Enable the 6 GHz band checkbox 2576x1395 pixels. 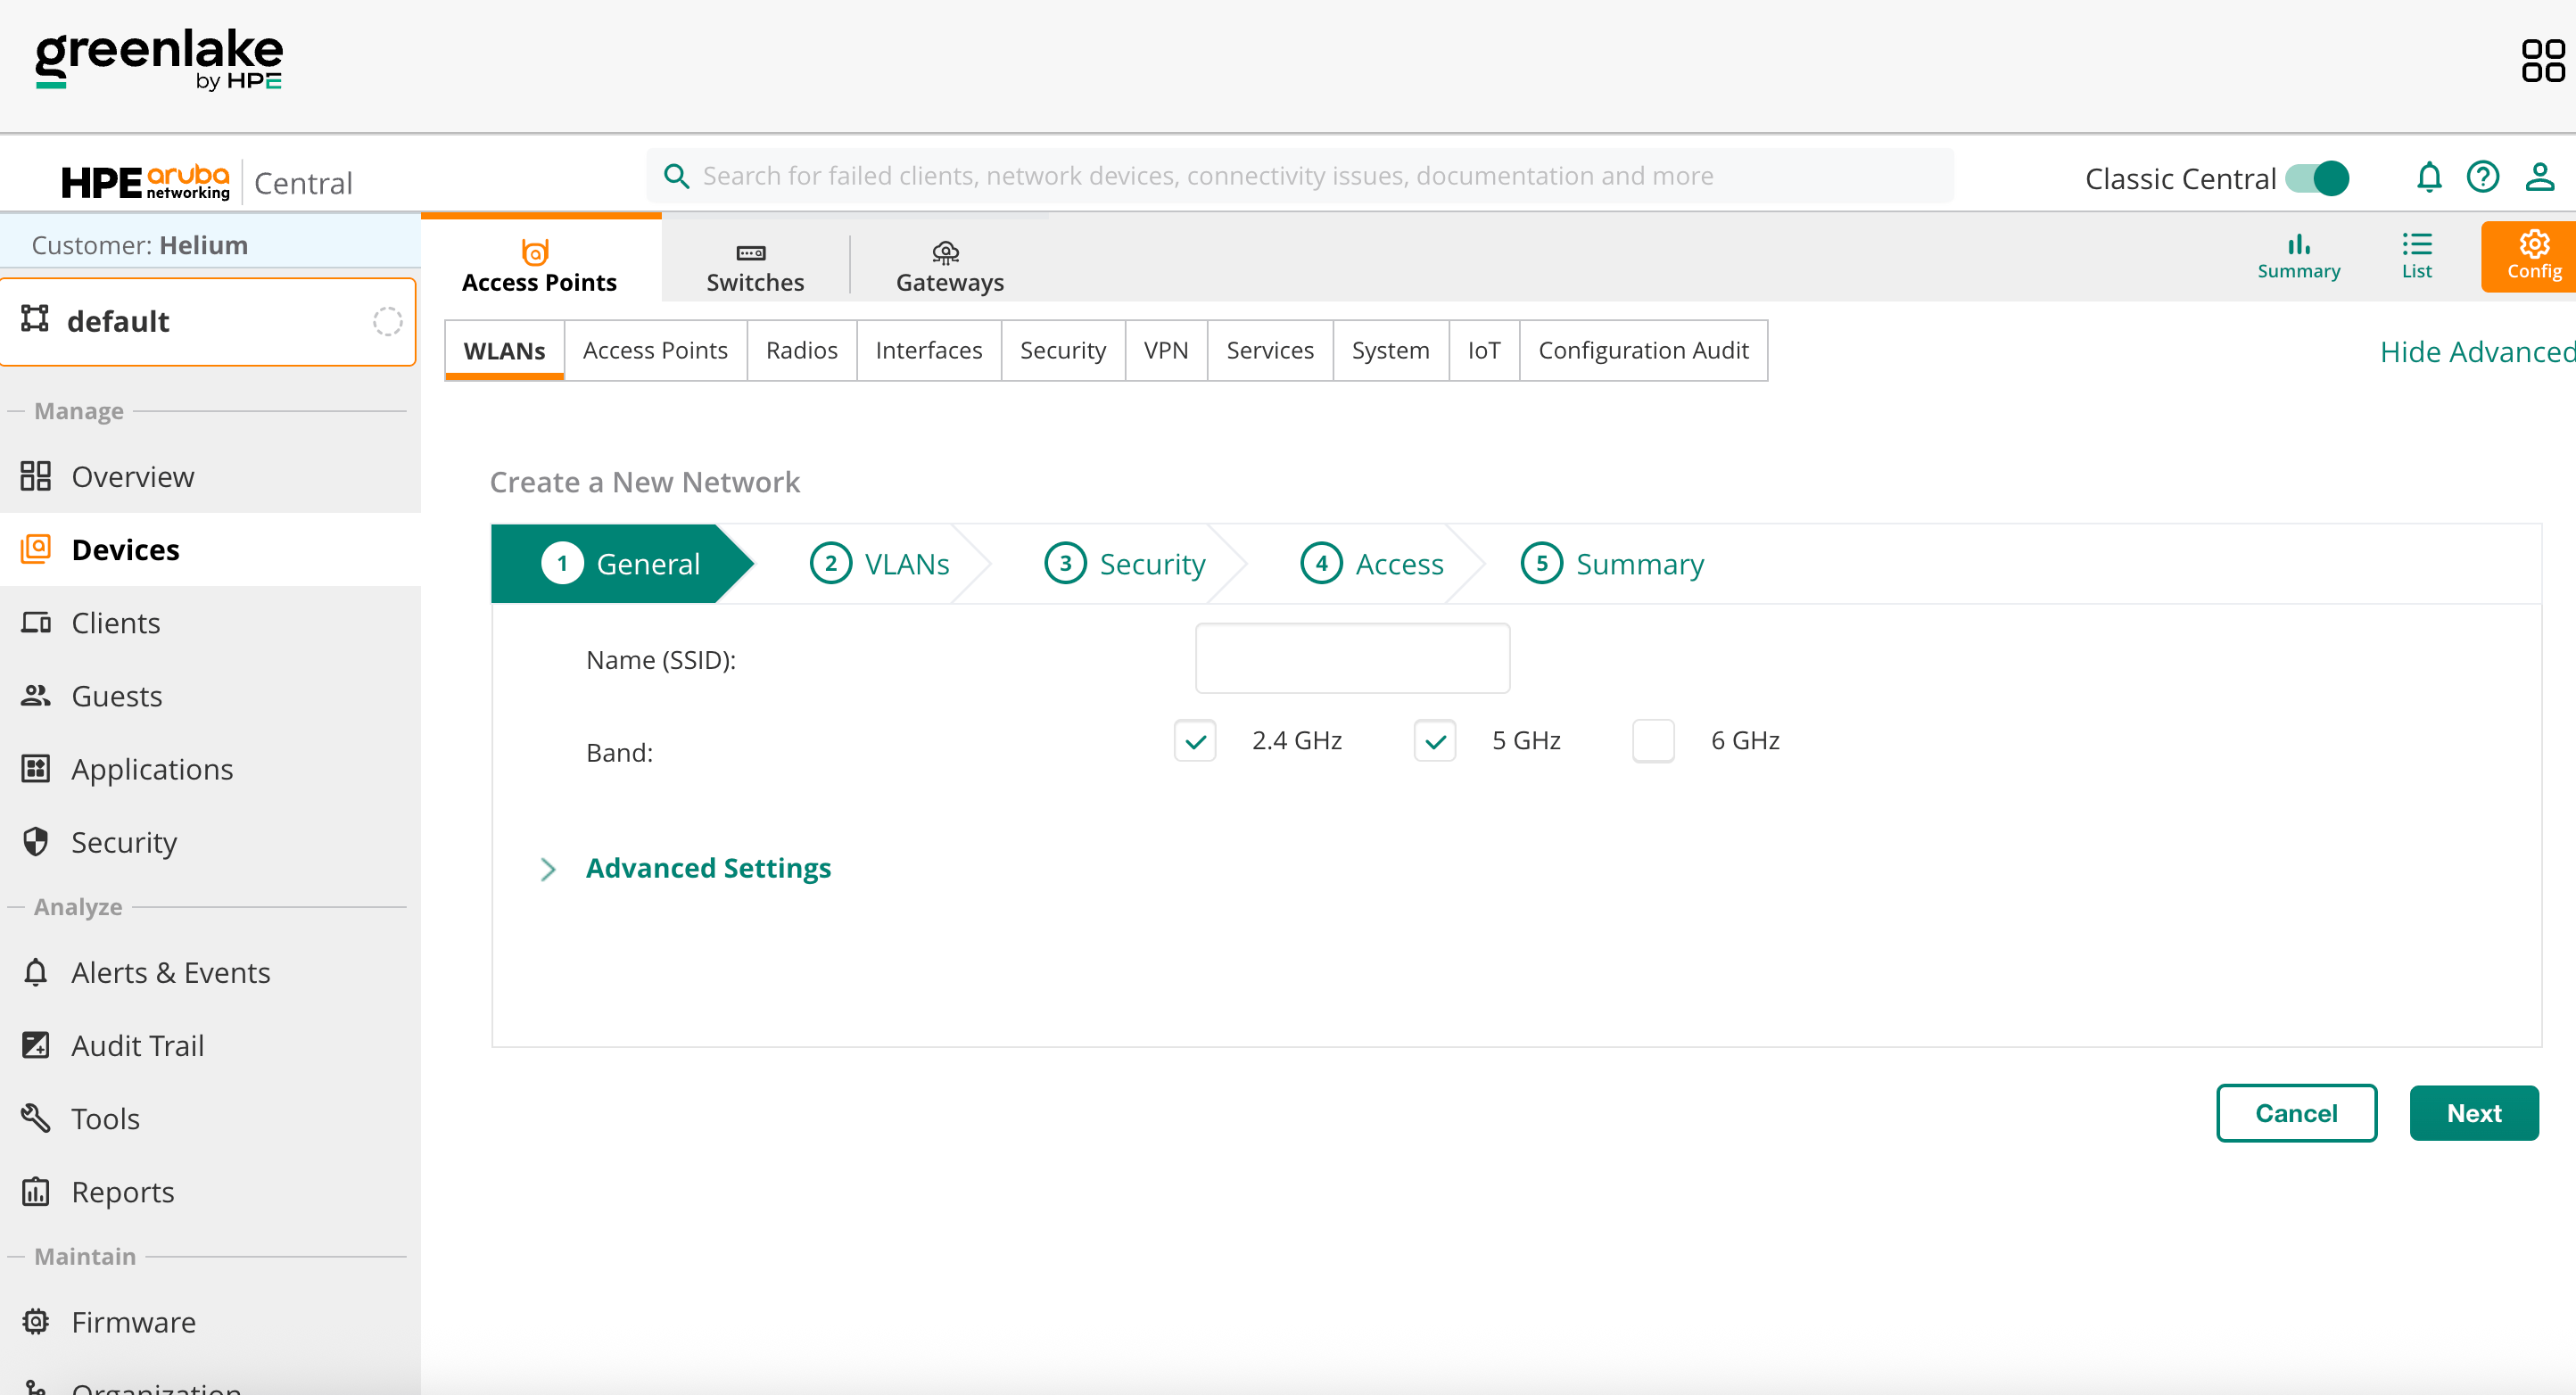click(x=1652, y=741)
